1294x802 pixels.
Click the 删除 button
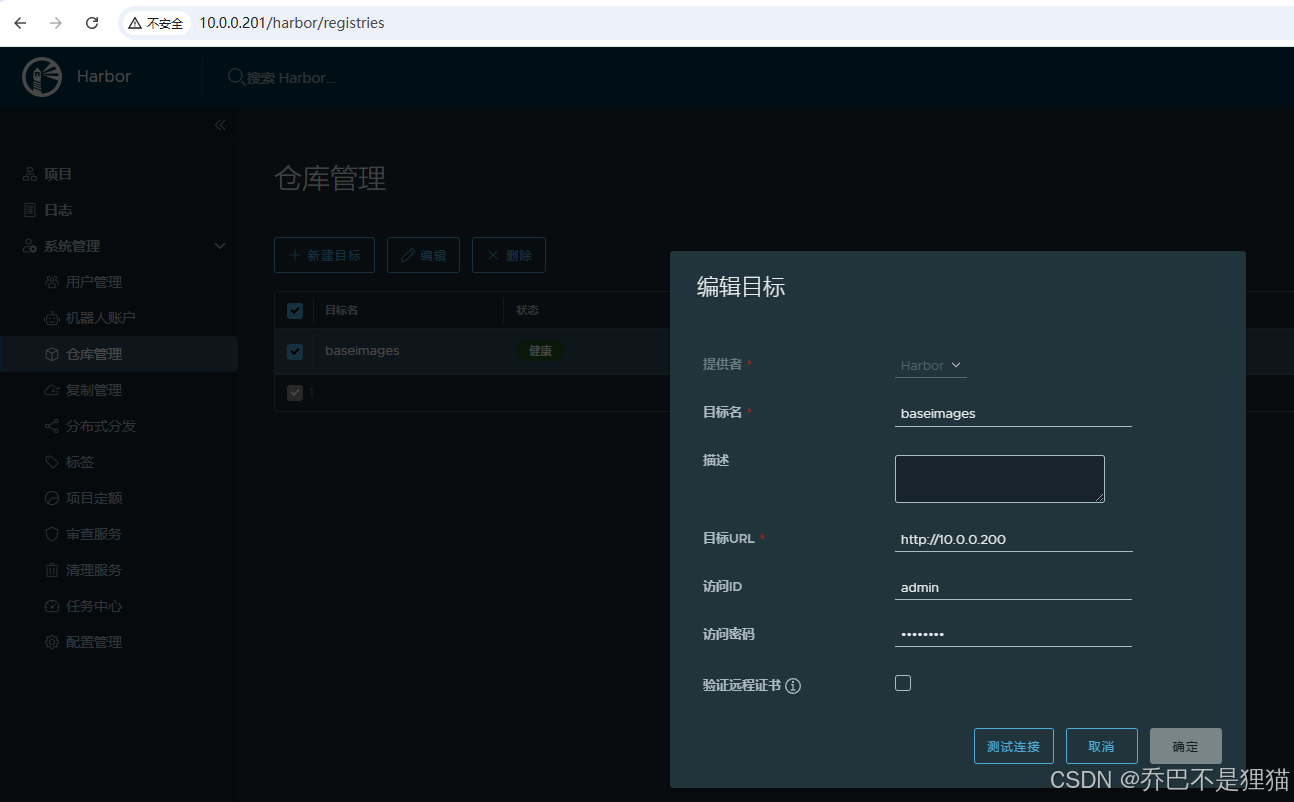pyautogui.click(x=508, y=255)
